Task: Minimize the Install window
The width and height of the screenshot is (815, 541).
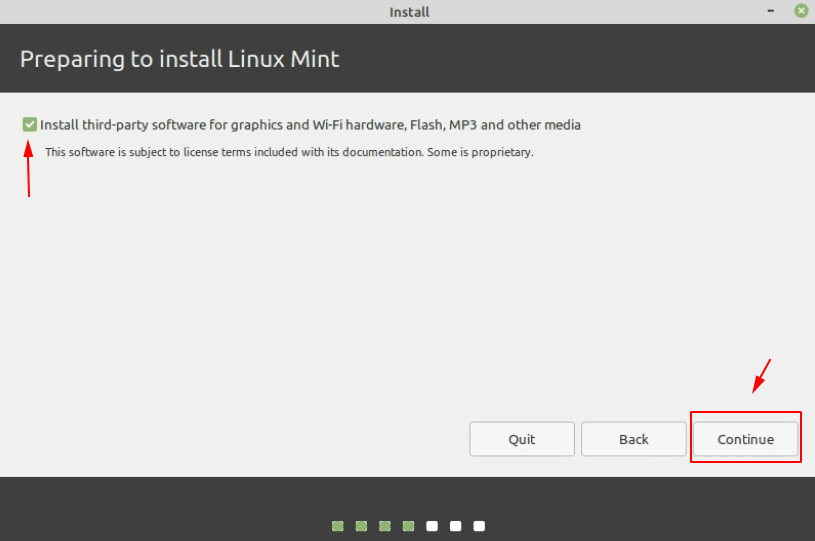Action: pyautogui.click(x=771, y=10)
